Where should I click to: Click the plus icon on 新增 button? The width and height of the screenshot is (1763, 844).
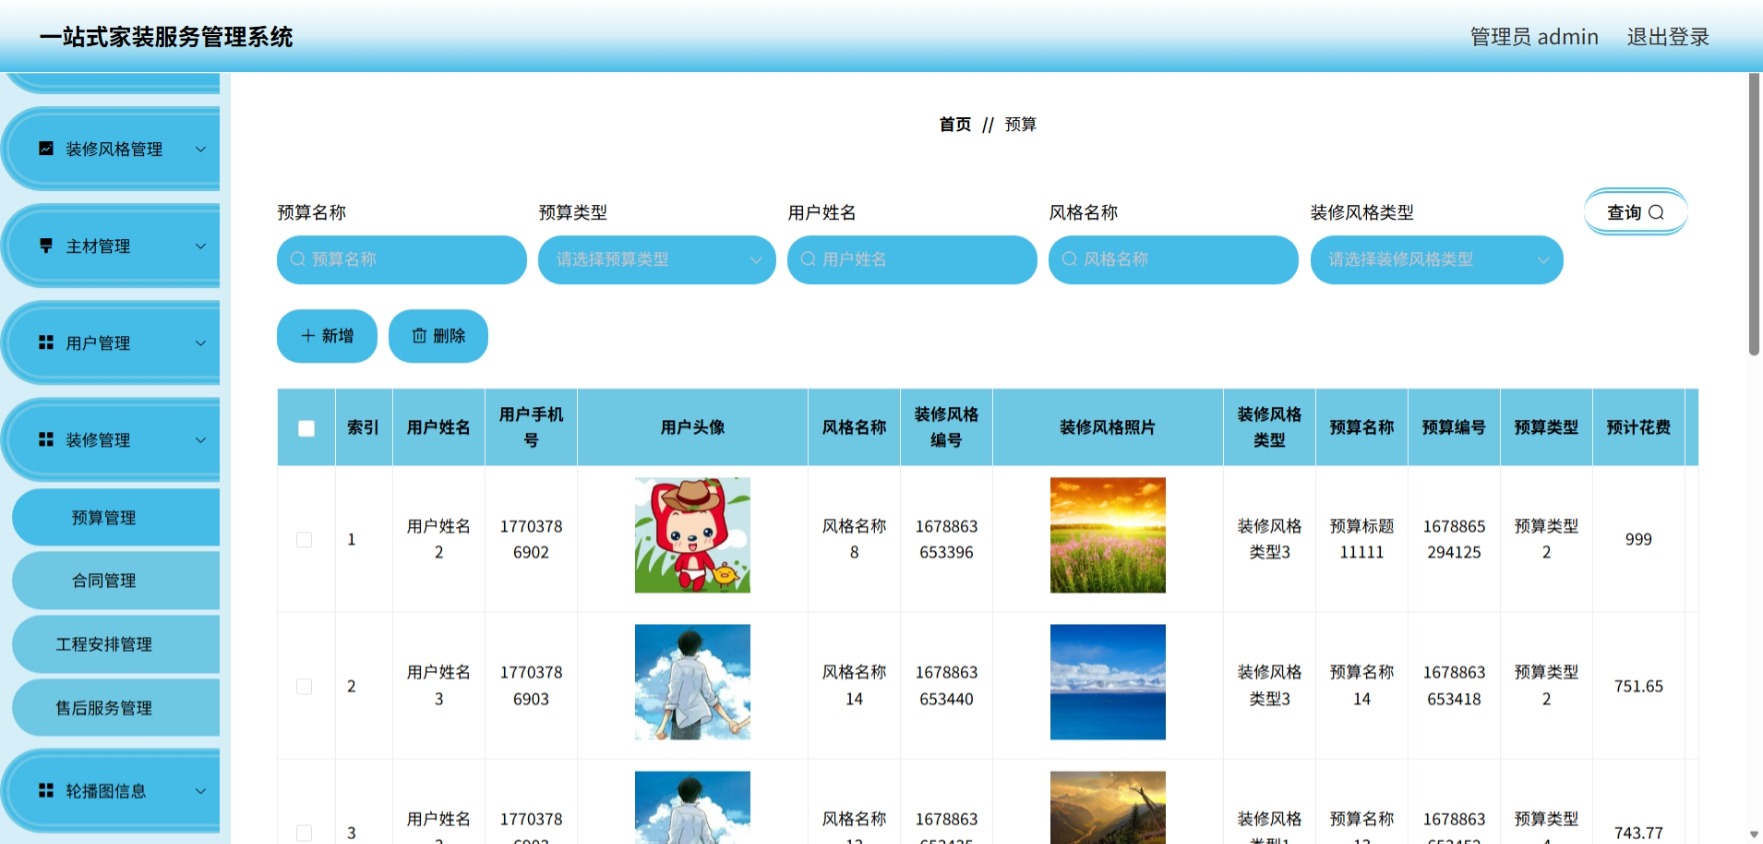(x=308, y=336)
